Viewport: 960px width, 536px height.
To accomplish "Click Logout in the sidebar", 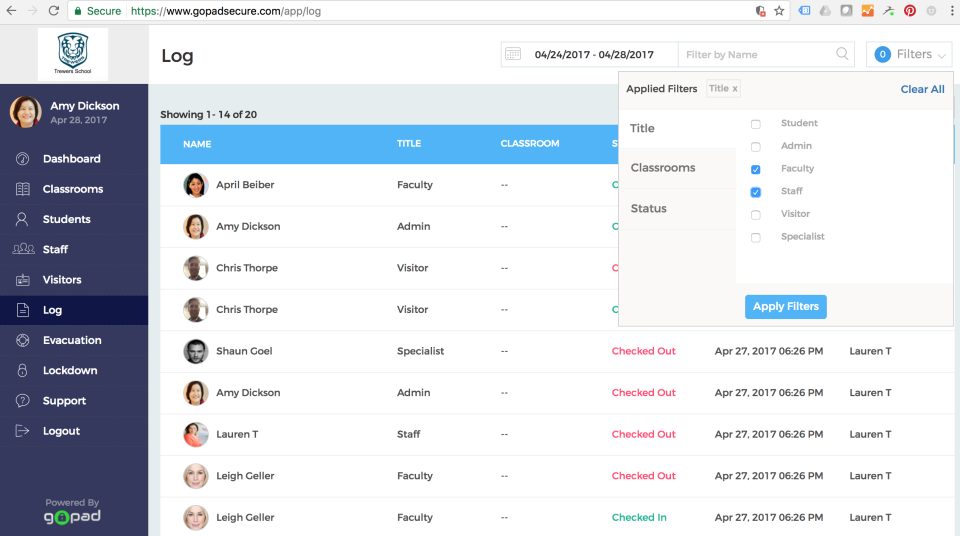I will point(74,431).
